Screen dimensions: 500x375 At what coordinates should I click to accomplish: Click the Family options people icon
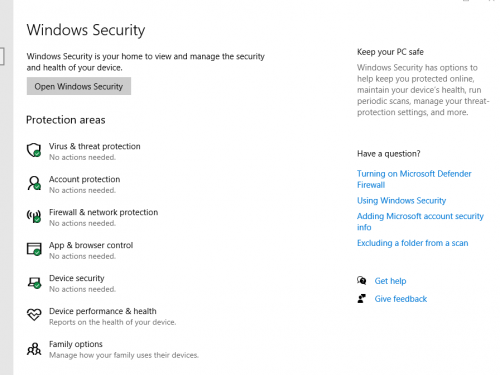tap(34, 349)
